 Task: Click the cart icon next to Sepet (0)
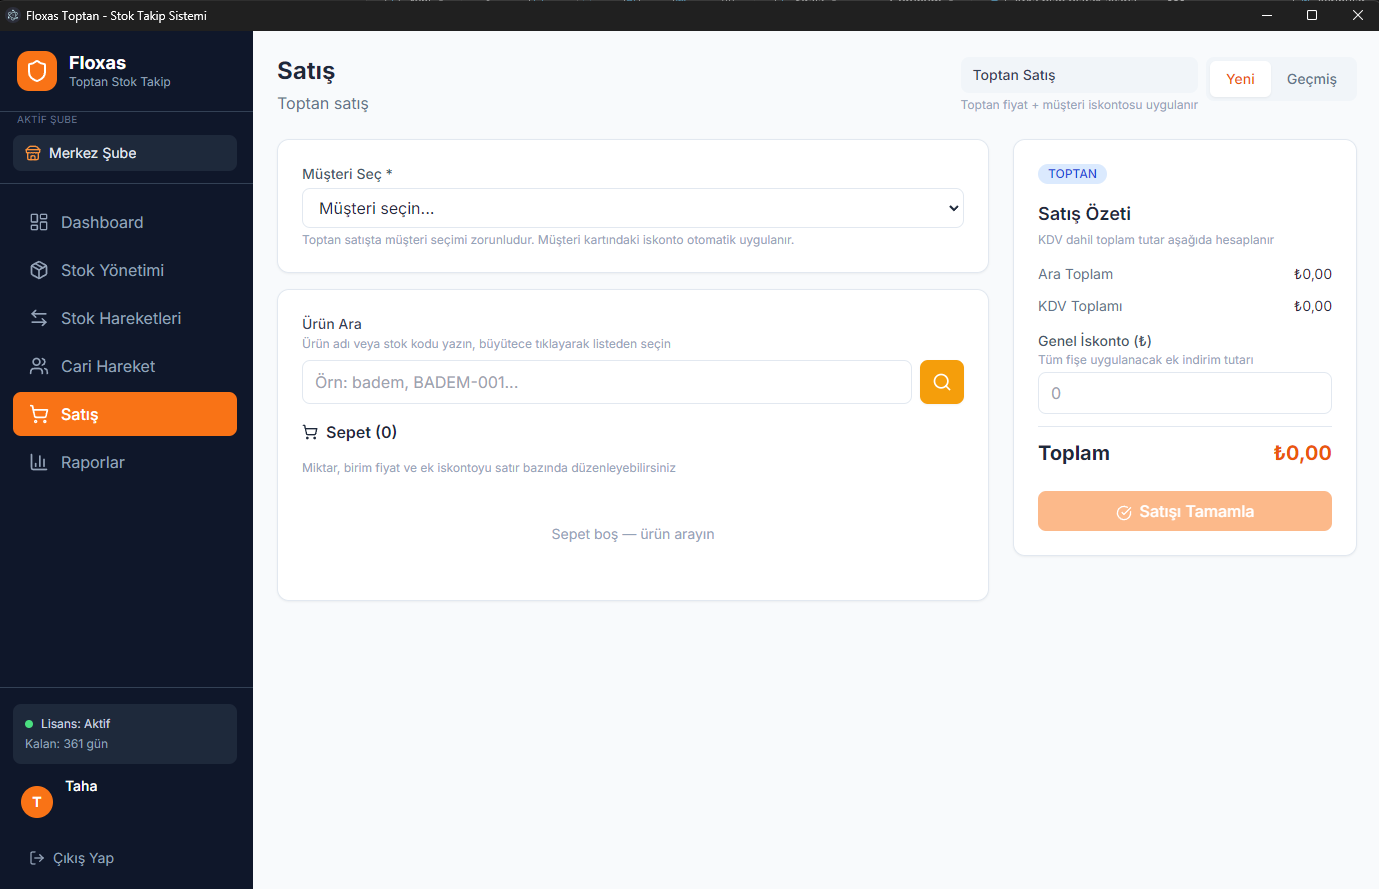310,432
